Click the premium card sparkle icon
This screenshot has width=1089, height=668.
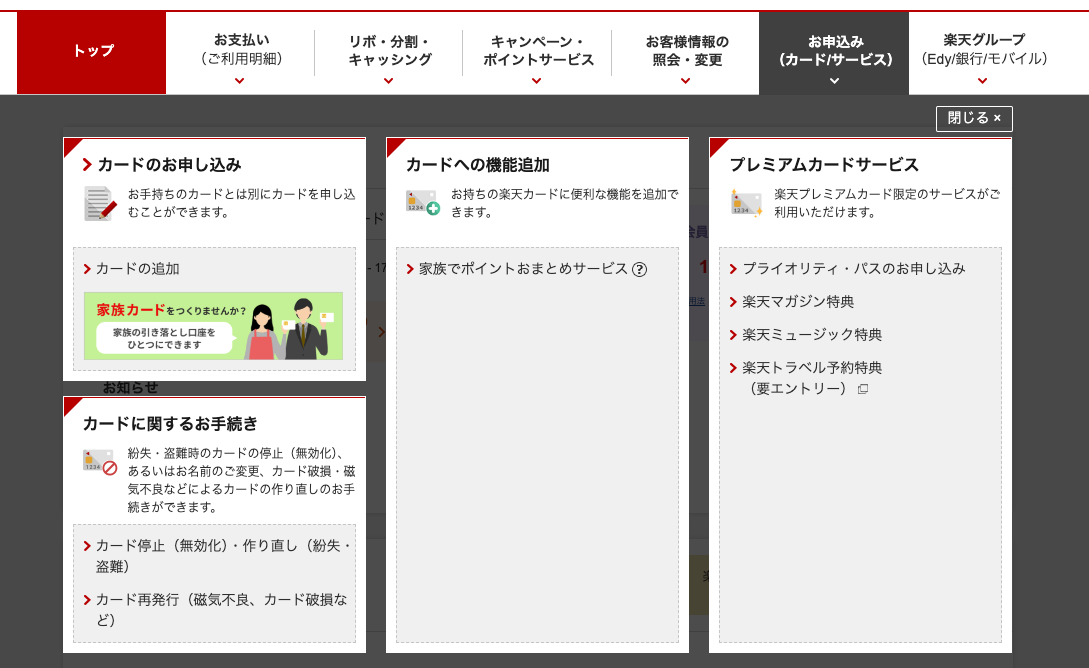click(746, 203)
